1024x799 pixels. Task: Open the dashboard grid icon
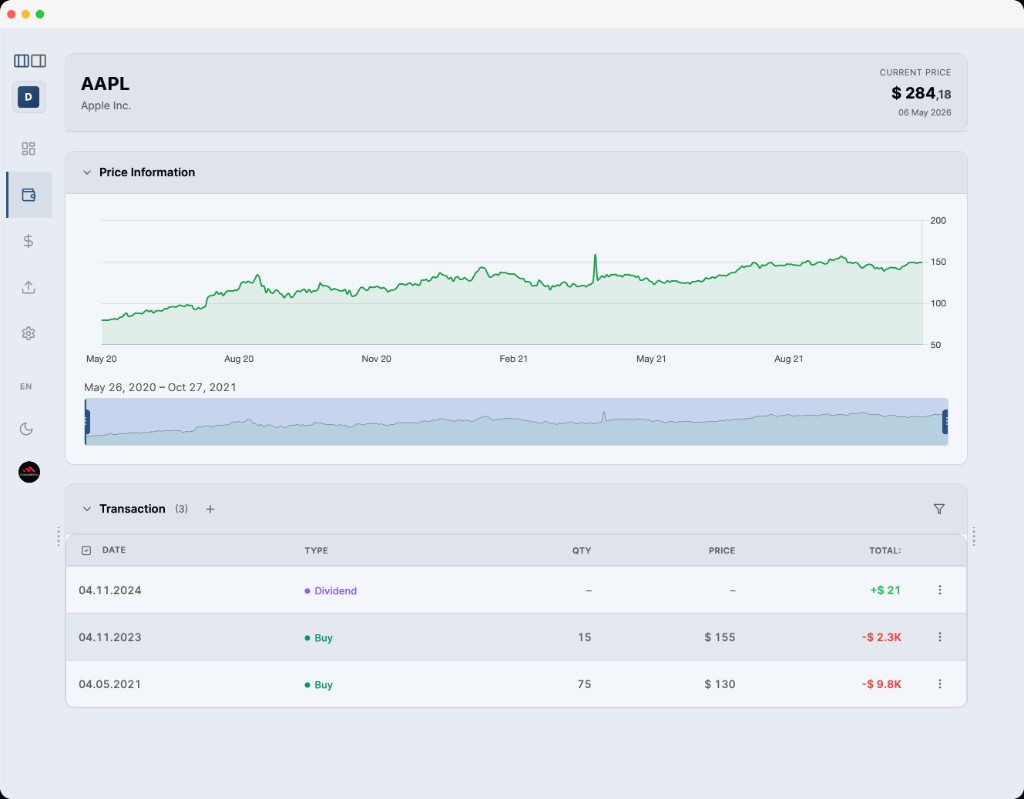pyautogui.click(x=28, y=149)
